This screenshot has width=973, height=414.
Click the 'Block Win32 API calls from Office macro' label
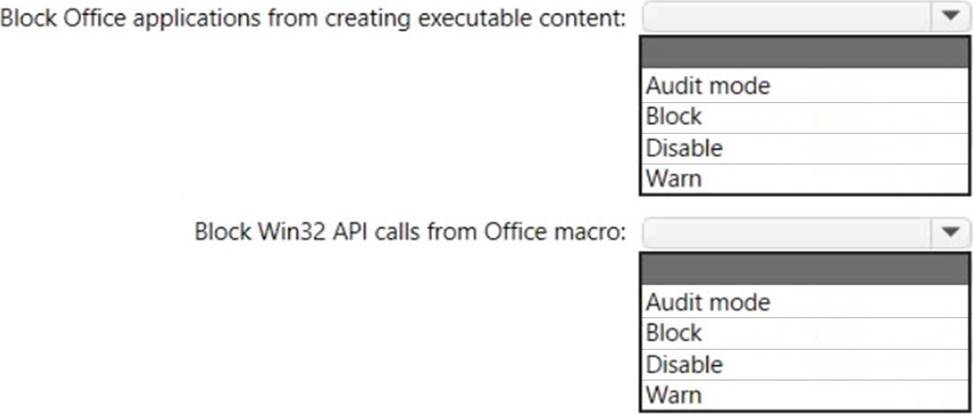[410, 233]
